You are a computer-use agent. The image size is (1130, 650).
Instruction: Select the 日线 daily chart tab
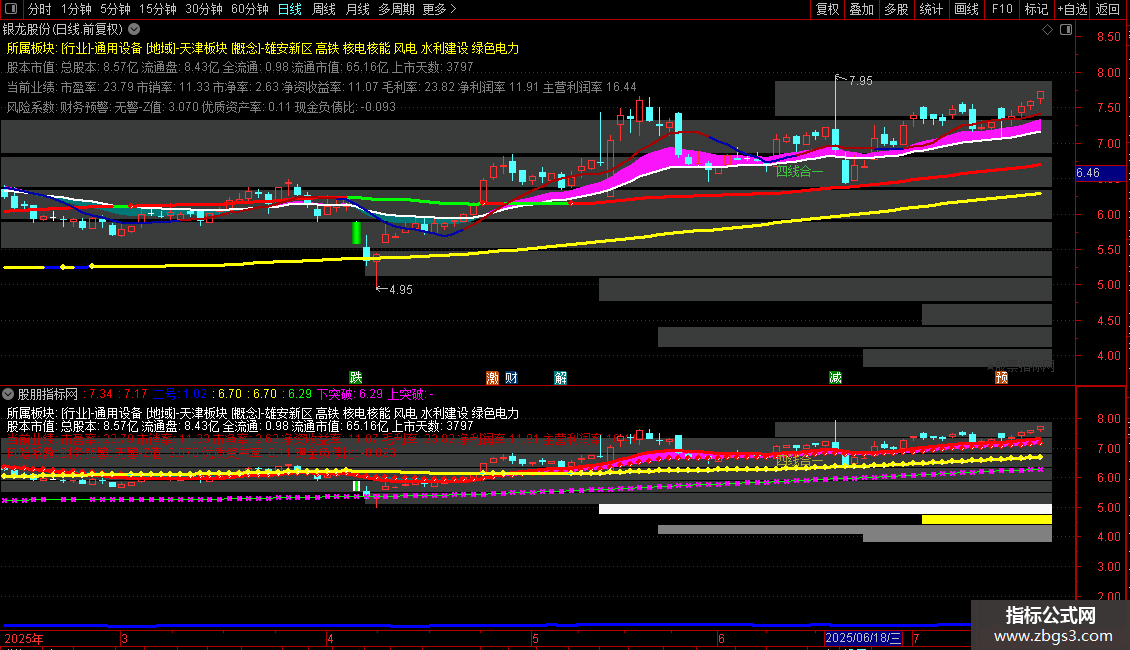point(290,9)
